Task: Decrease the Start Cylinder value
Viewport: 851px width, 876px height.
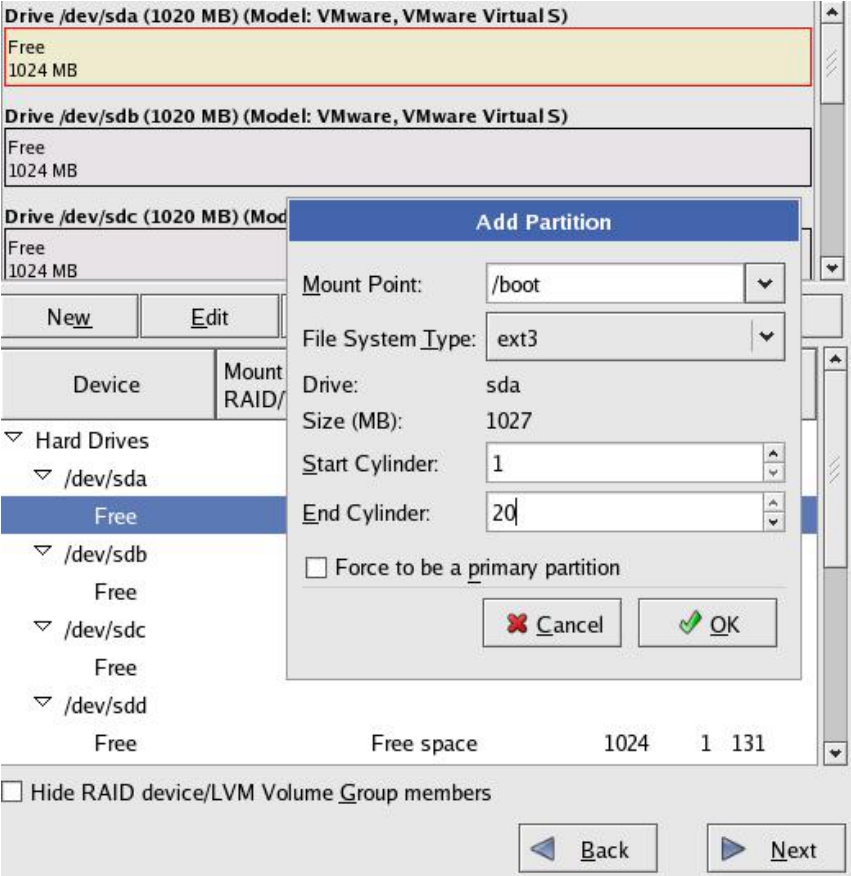Action: (773, 473)
